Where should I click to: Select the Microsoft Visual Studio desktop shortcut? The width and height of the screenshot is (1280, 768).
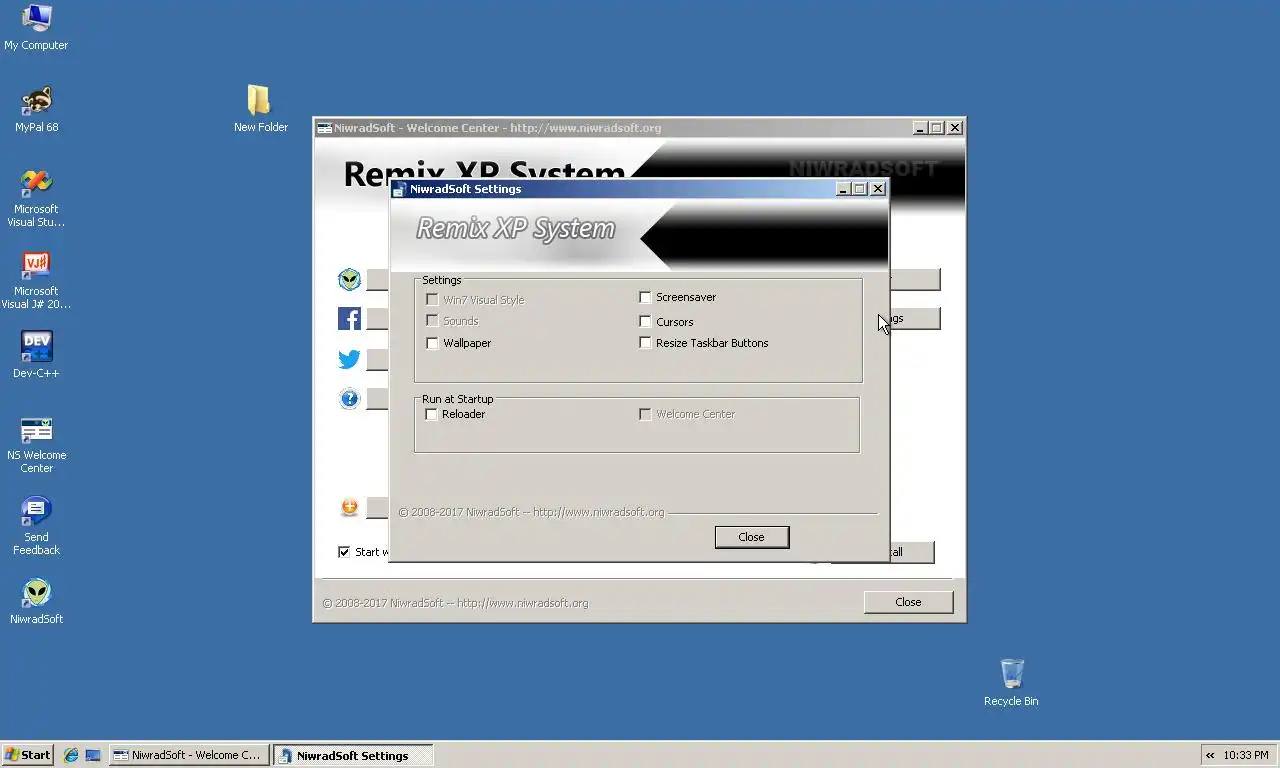(x=36, y=183)
